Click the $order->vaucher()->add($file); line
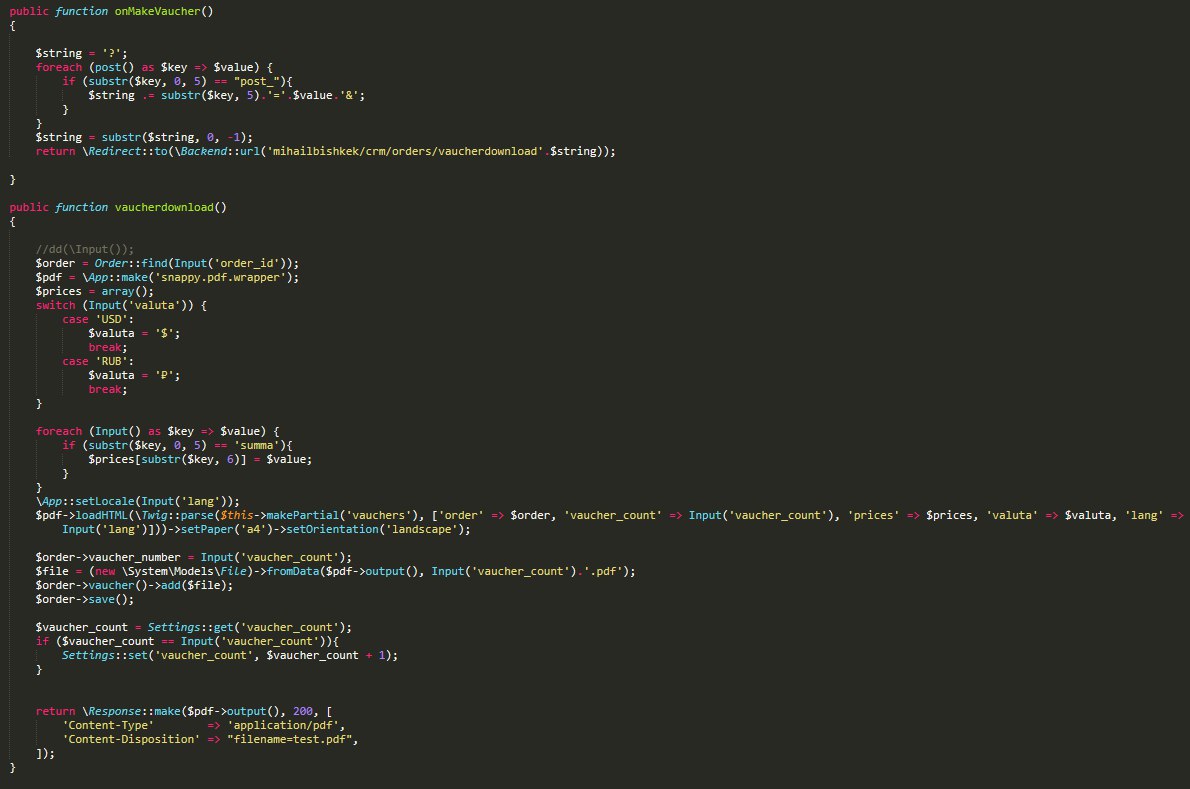This screenshot has height=789, width=1190. (x=134, y=586)
